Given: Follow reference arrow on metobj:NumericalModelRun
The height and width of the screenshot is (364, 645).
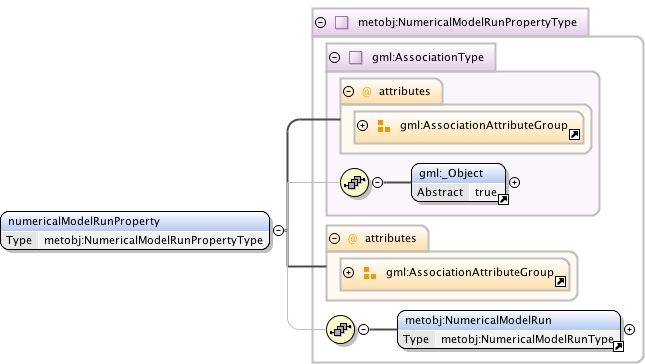Looking at the screenshot, I should 618,346.
